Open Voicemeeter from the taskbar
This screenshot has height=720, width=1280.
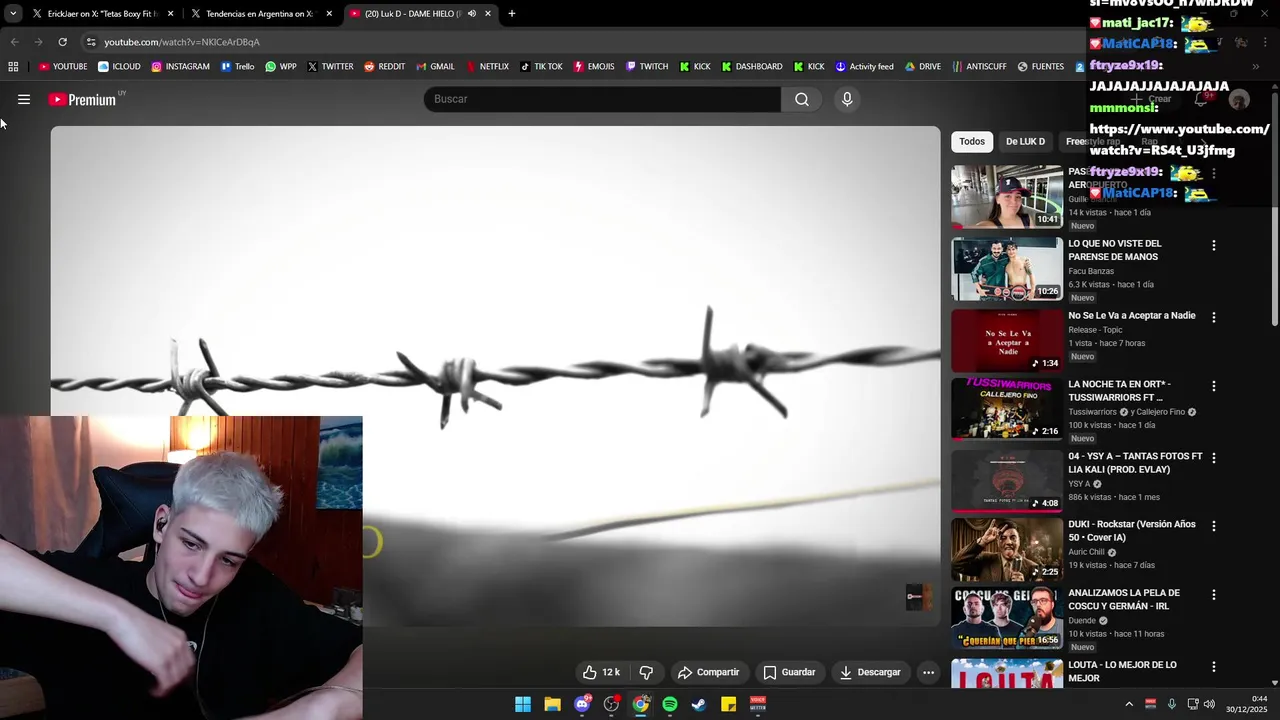[758, 704]
